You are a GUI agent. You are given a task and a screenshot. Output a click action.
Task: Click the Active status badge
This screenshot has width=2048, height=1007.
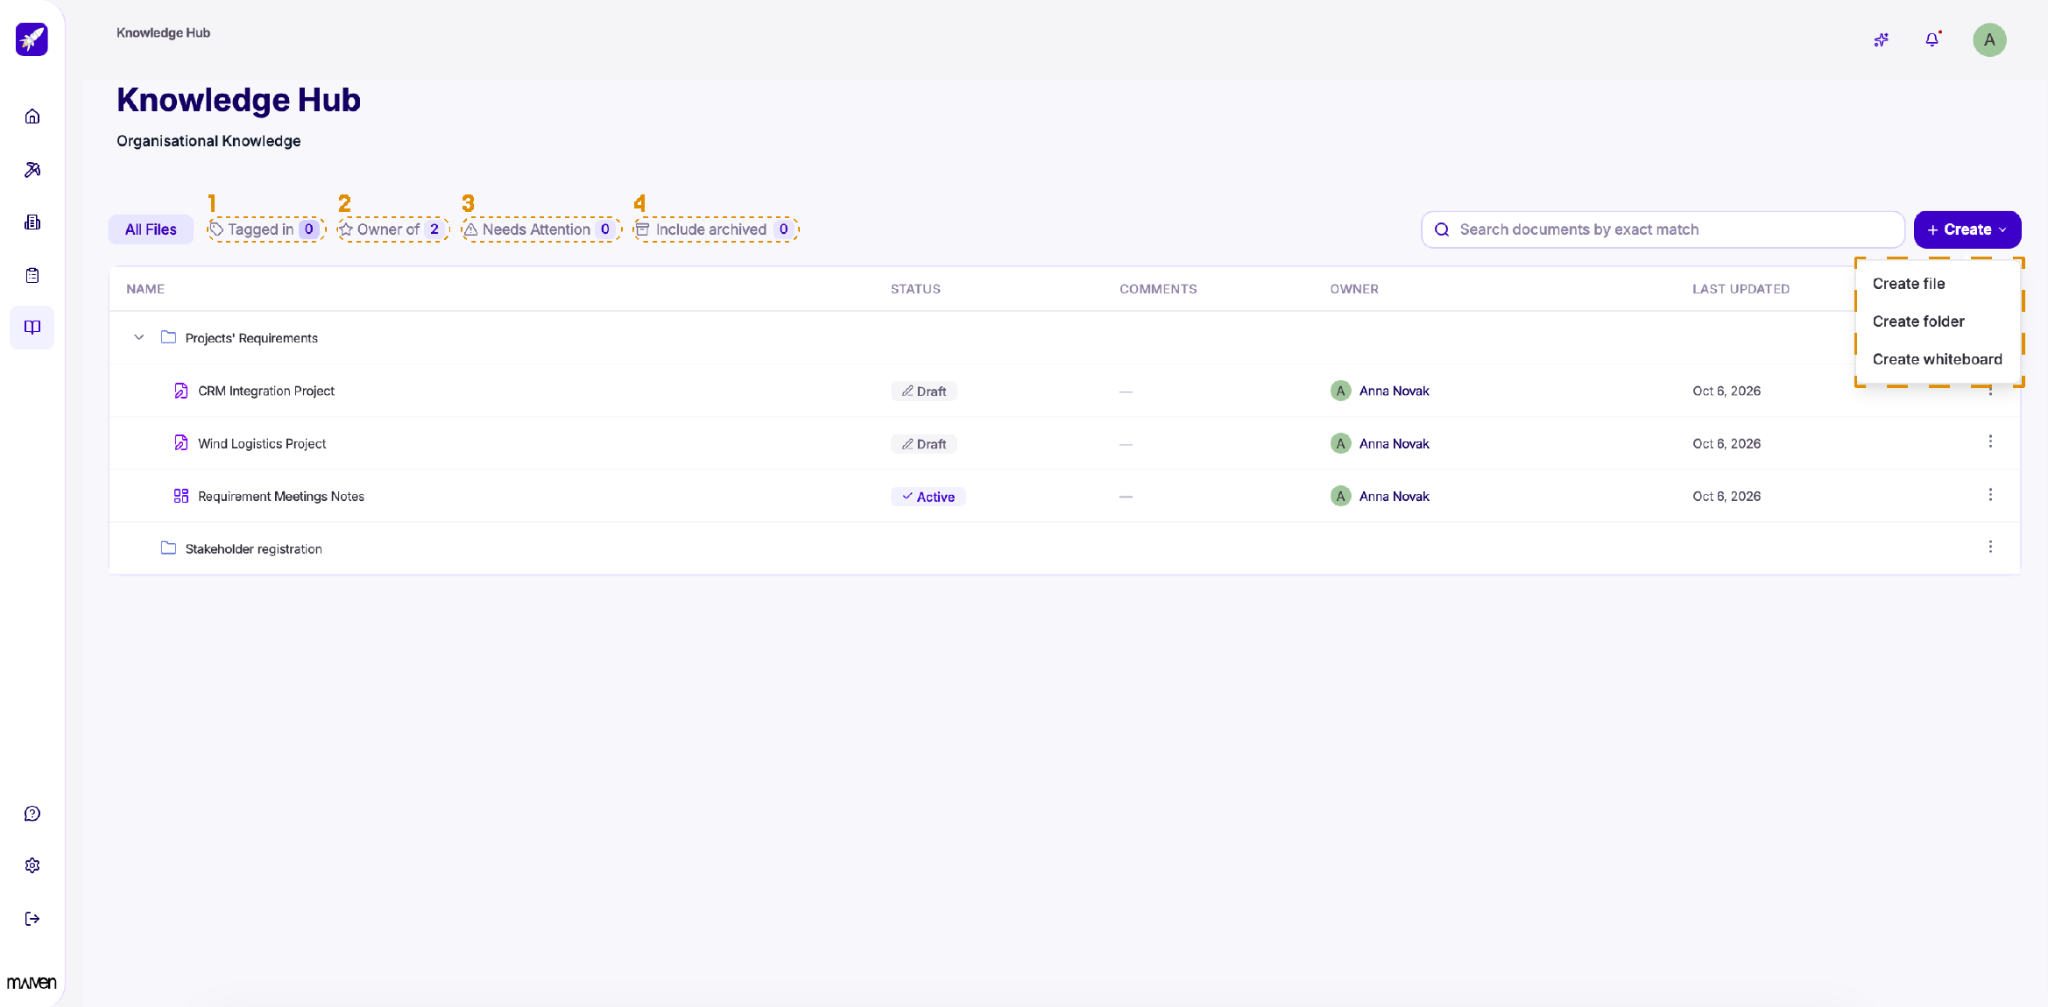[x=928, y=497]
